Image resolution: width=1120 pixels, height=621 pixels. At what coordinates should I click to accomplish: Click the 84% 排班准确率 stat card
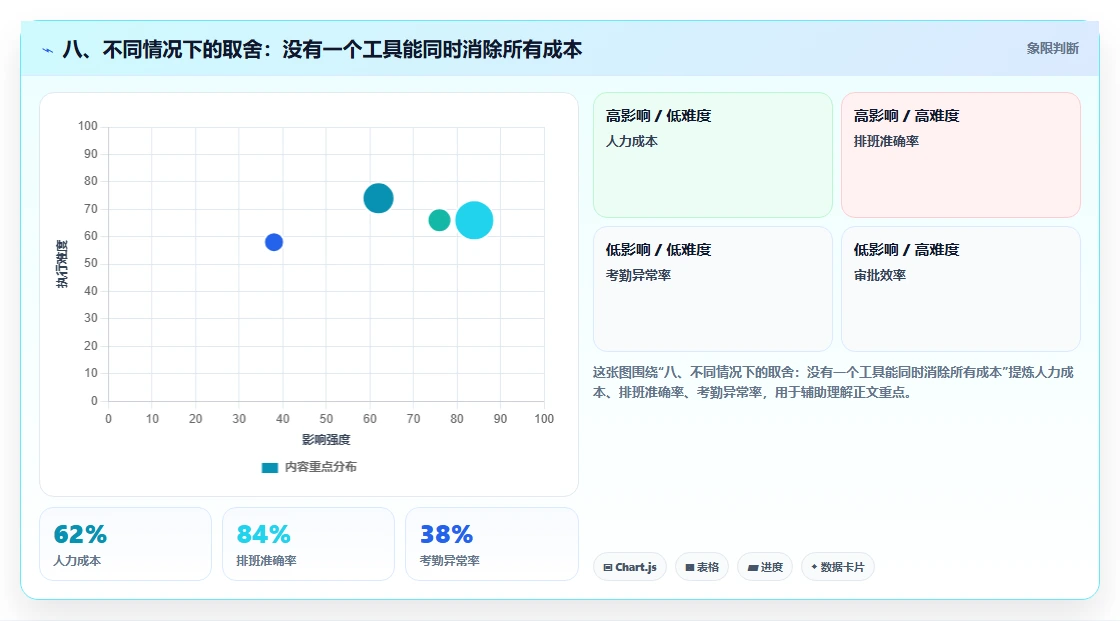(x=309, y=544)
